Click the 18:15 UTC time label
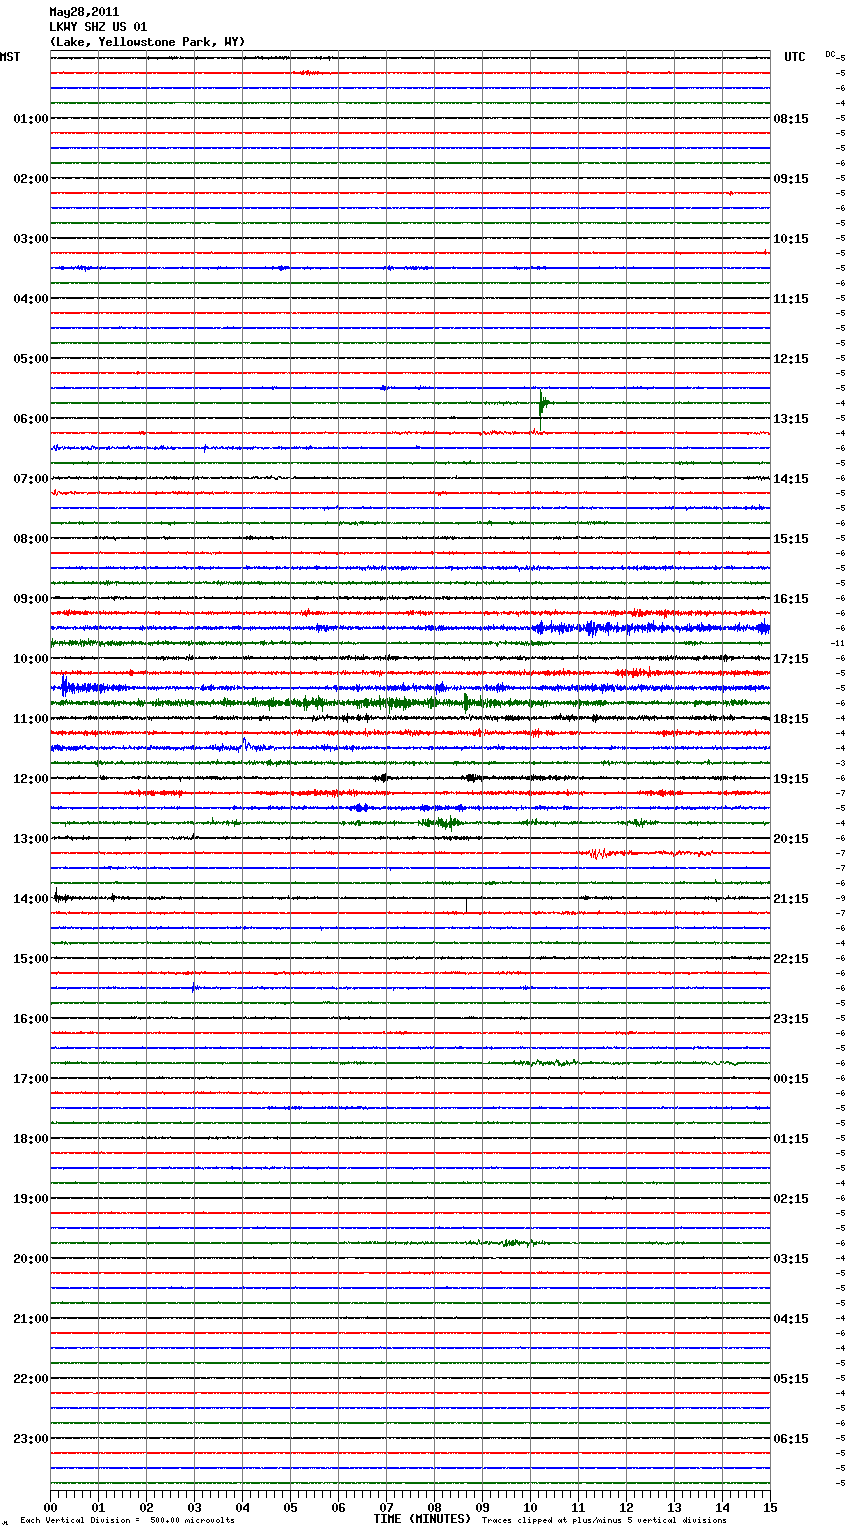The image size is (850, 1534). coord(791,719)
